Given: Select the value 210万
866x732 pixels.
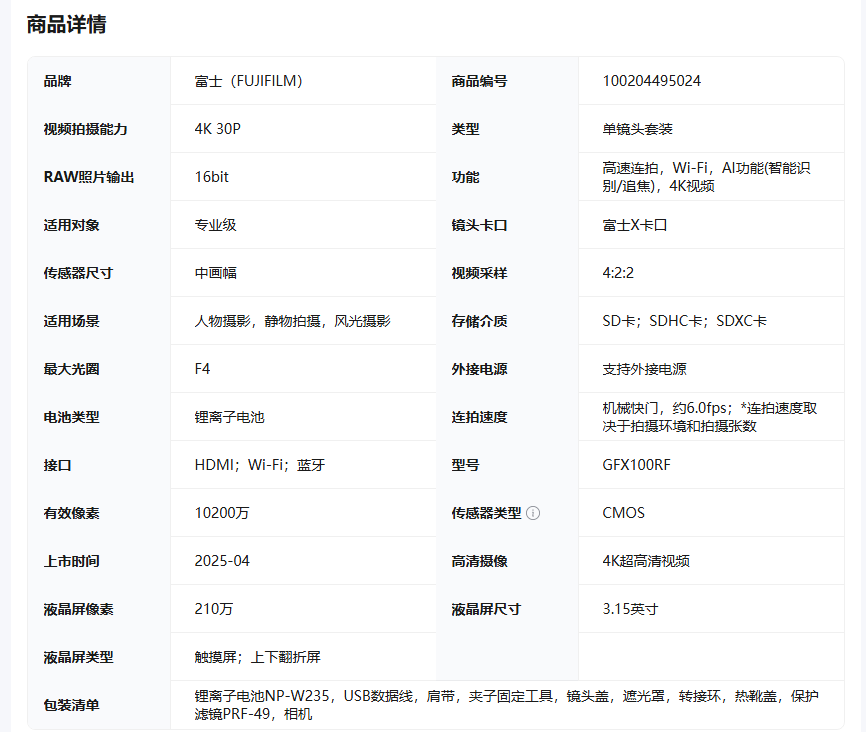Looking at the screenshot, I should (214, 610).
